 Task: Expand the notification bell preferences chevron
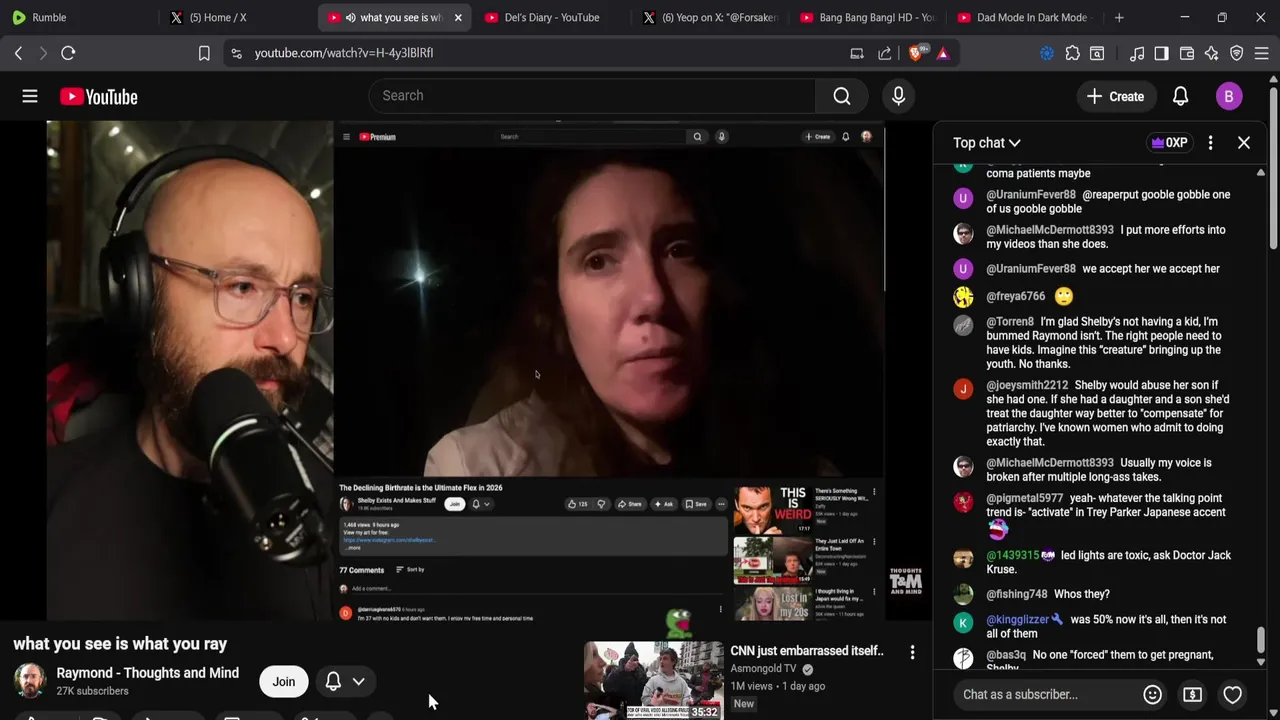click(x=358, y=681)
